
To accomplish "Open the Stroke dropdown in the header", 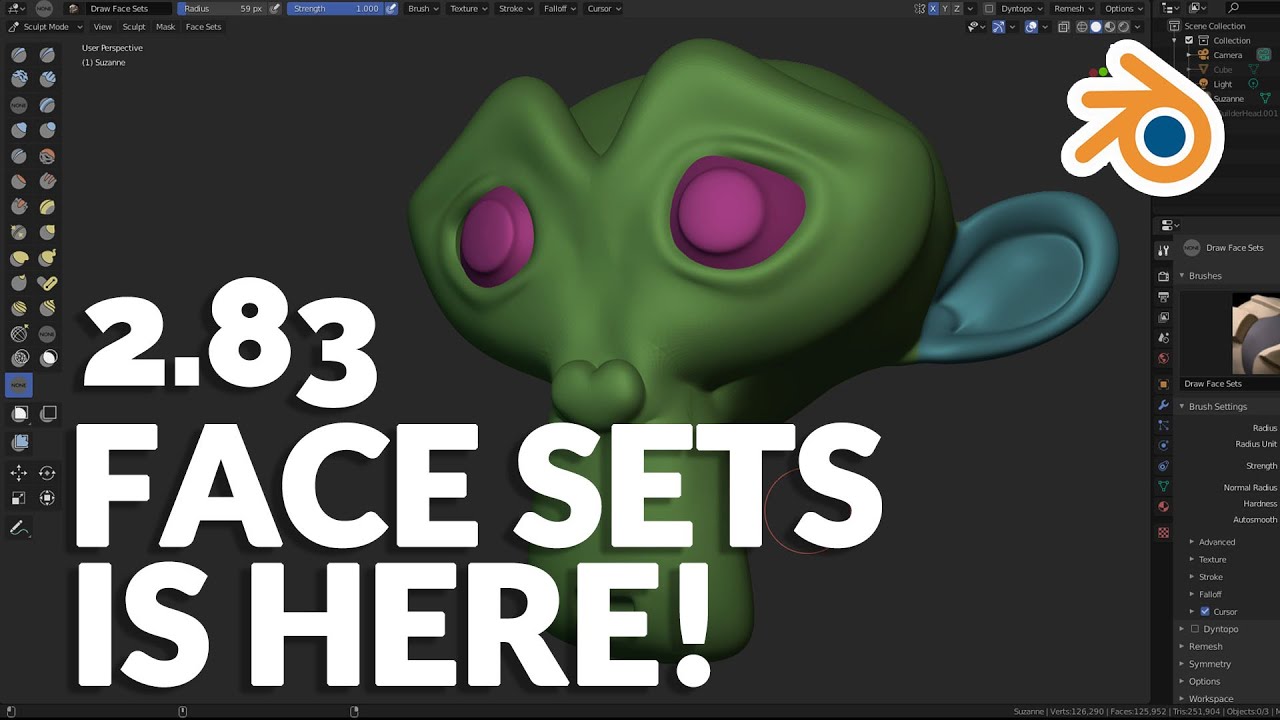I will point(515,8).
